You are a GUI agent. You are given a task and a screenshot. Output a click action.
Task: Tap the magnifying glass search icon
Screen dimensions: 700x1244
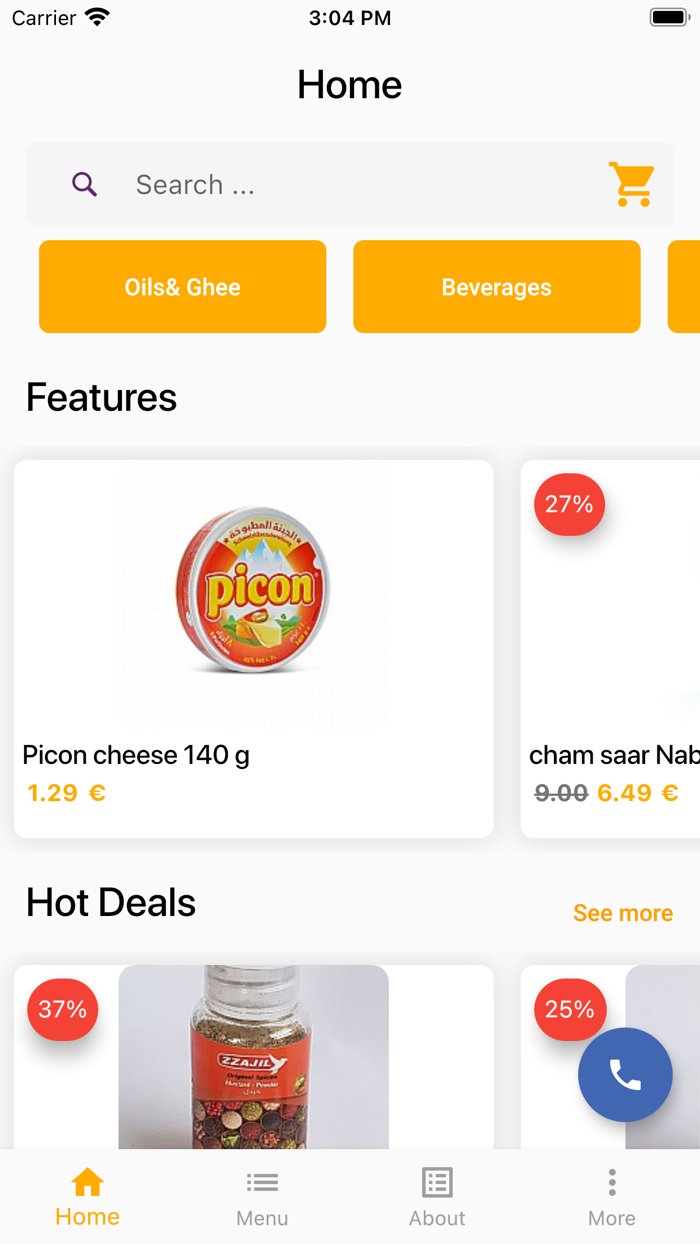pyautogui.click(x=85, y=184)
